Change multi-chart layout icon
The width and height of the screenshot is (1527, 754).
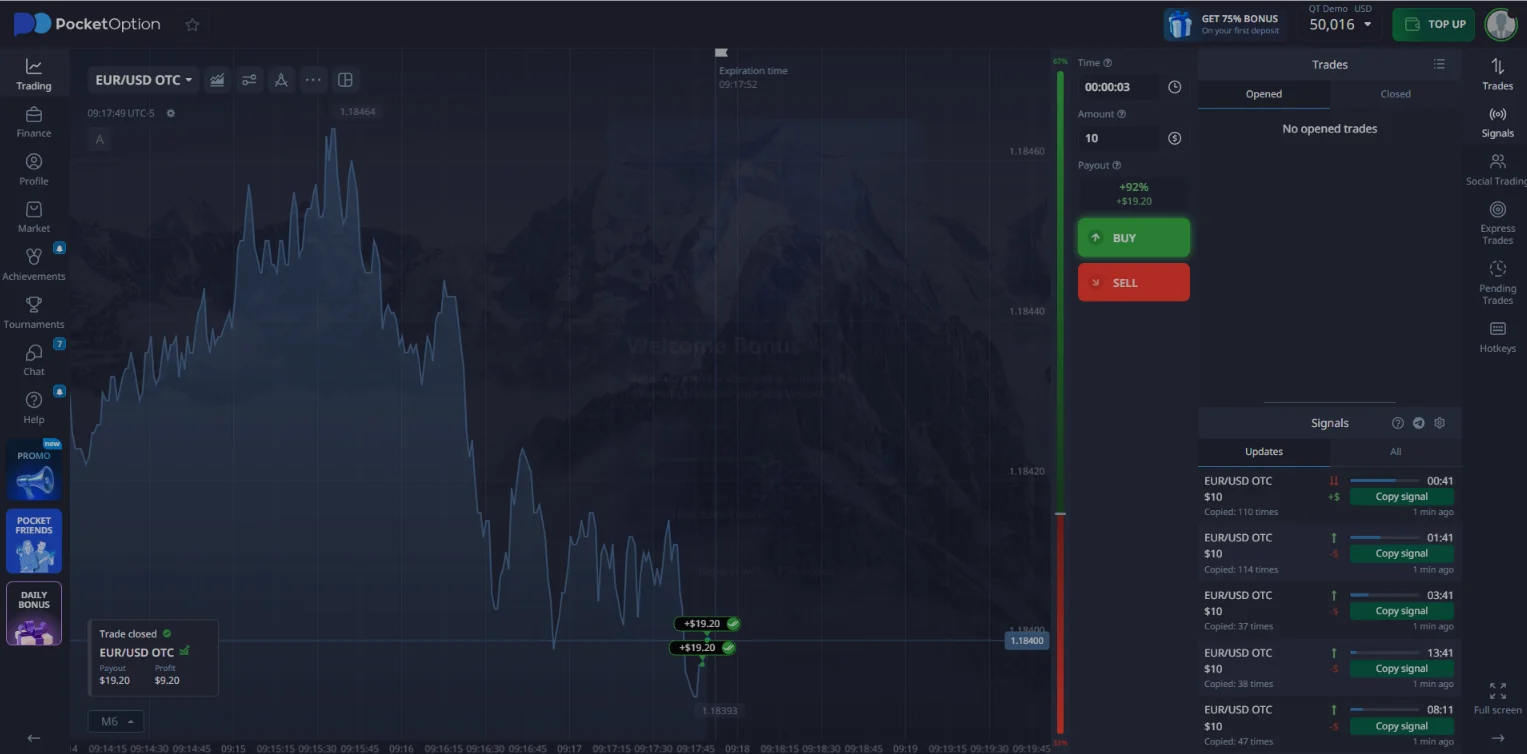[345, 80]
